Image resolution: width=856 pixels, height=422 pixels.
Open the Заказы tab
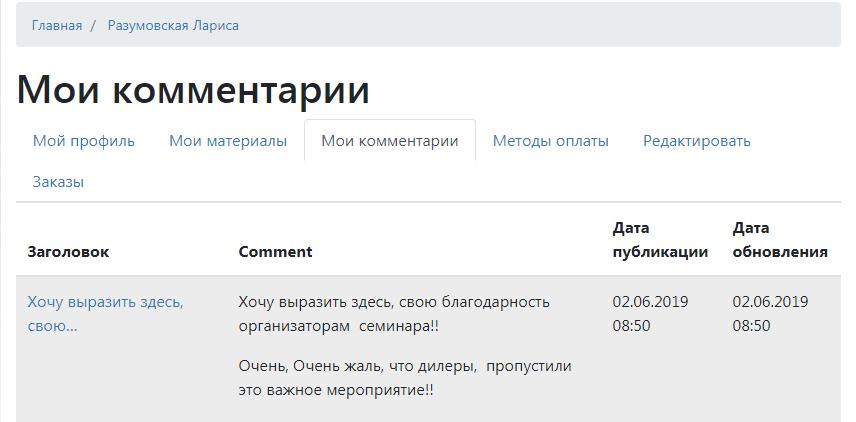58,182
